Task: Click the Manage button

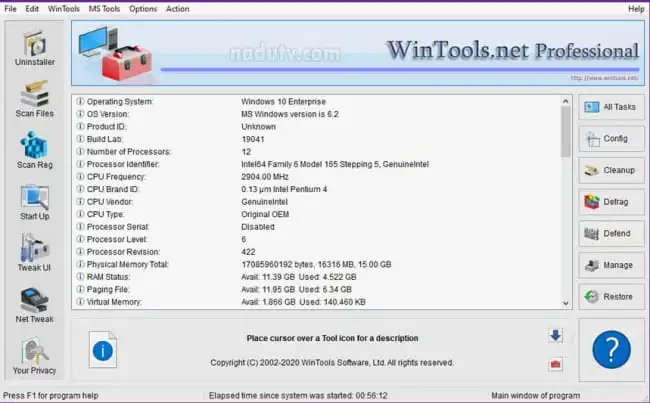Action: click(x=611, y=265)
